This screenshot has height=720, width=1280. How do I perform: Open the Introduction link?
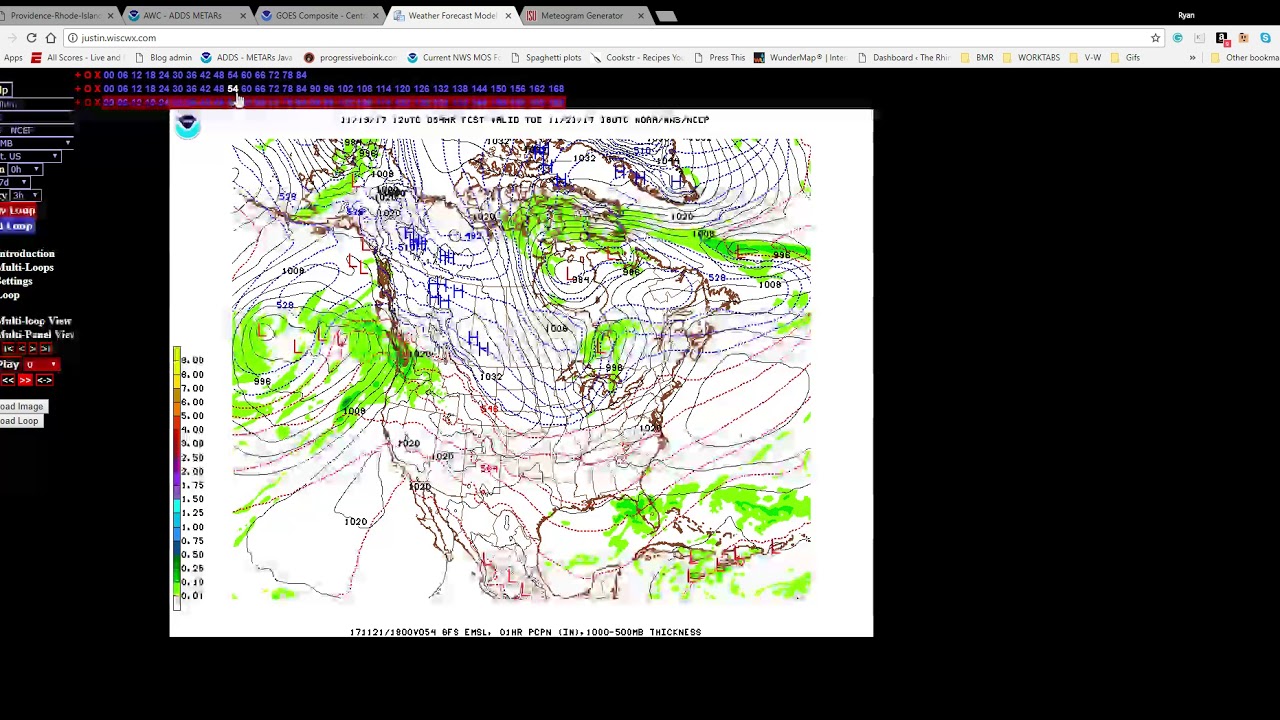(27, 253)
